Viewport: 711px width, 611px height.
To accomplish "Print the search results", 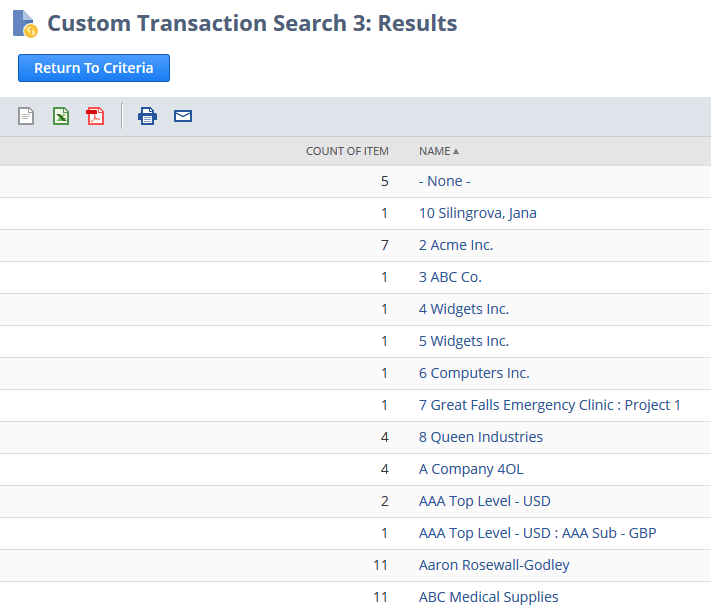I will click(x=147, y=116).
